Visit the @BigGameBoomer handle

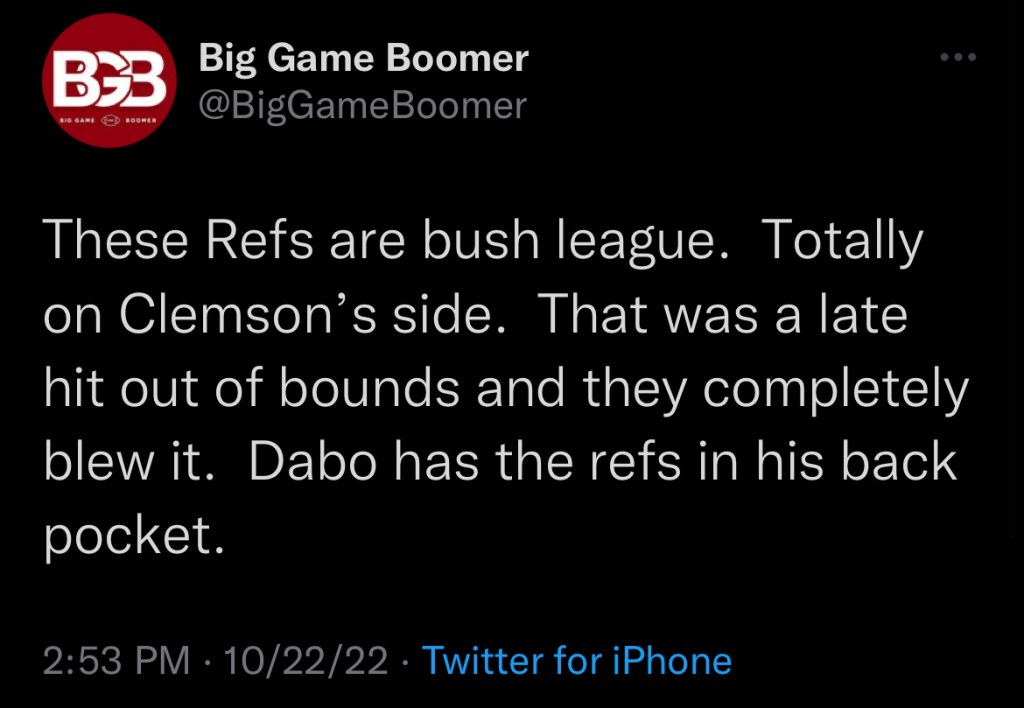[363, 104]
